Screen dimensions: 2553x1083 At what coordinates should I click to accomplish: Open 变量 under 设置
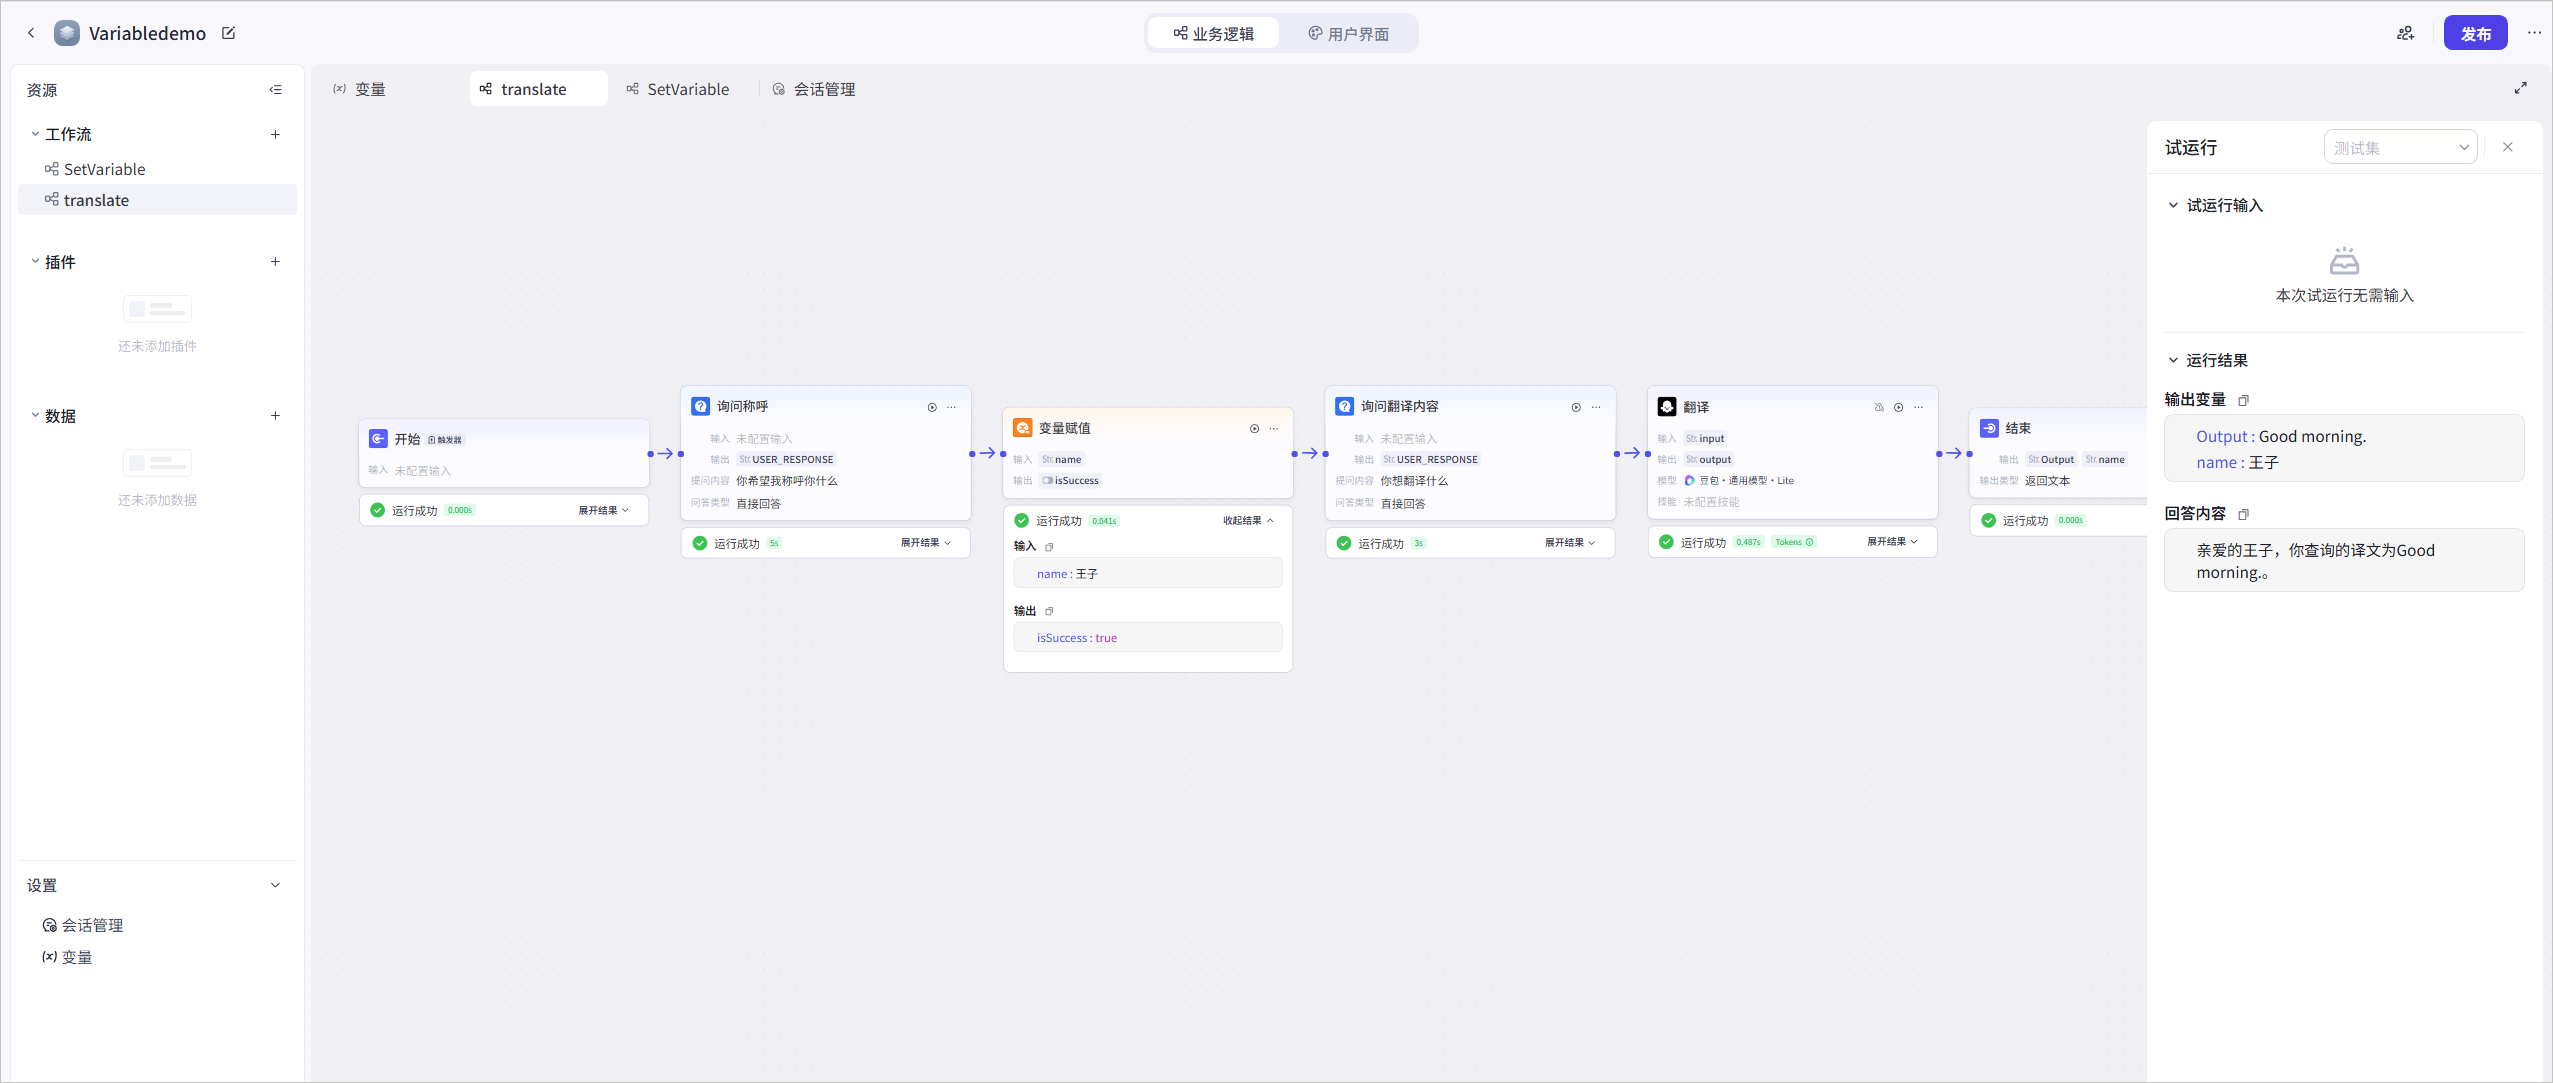[67, 957]
